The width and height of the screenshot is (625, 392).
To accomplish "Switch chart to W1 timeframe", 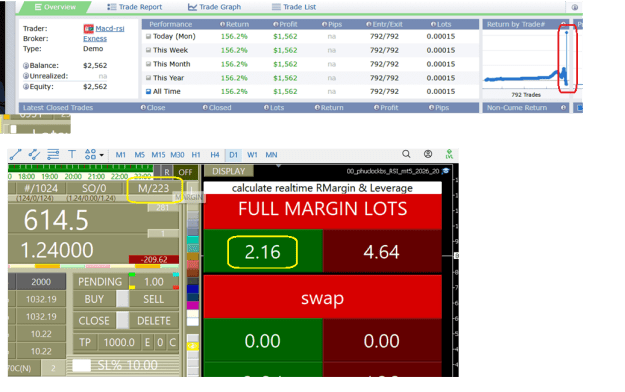I will pos(252,155).
